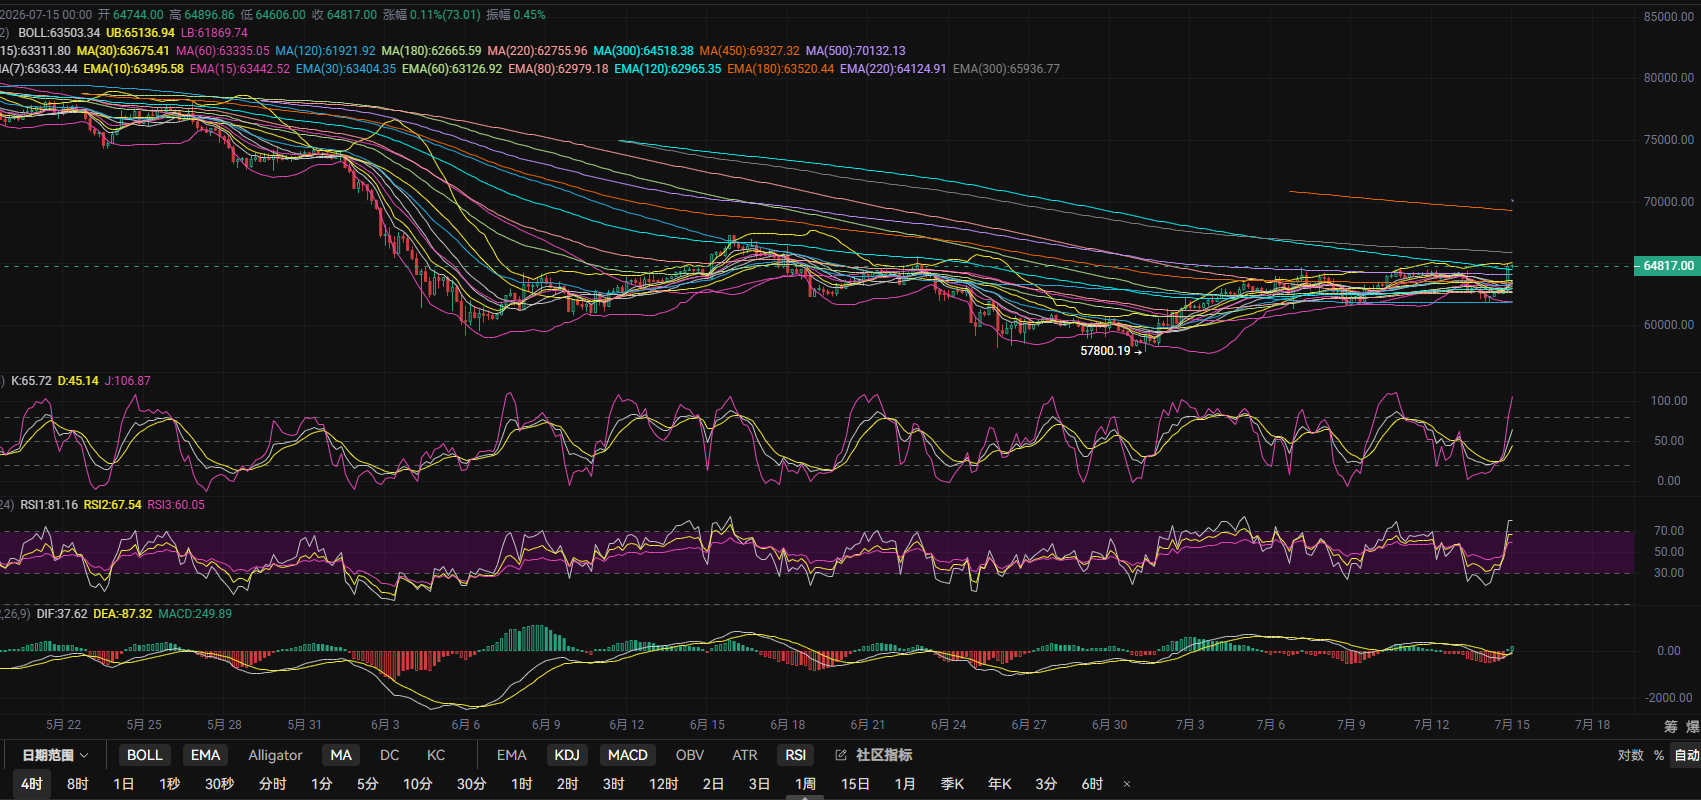Enable the OBV indicator
The width and height of the screenshot is (1701, 800).
click(690, 755)
